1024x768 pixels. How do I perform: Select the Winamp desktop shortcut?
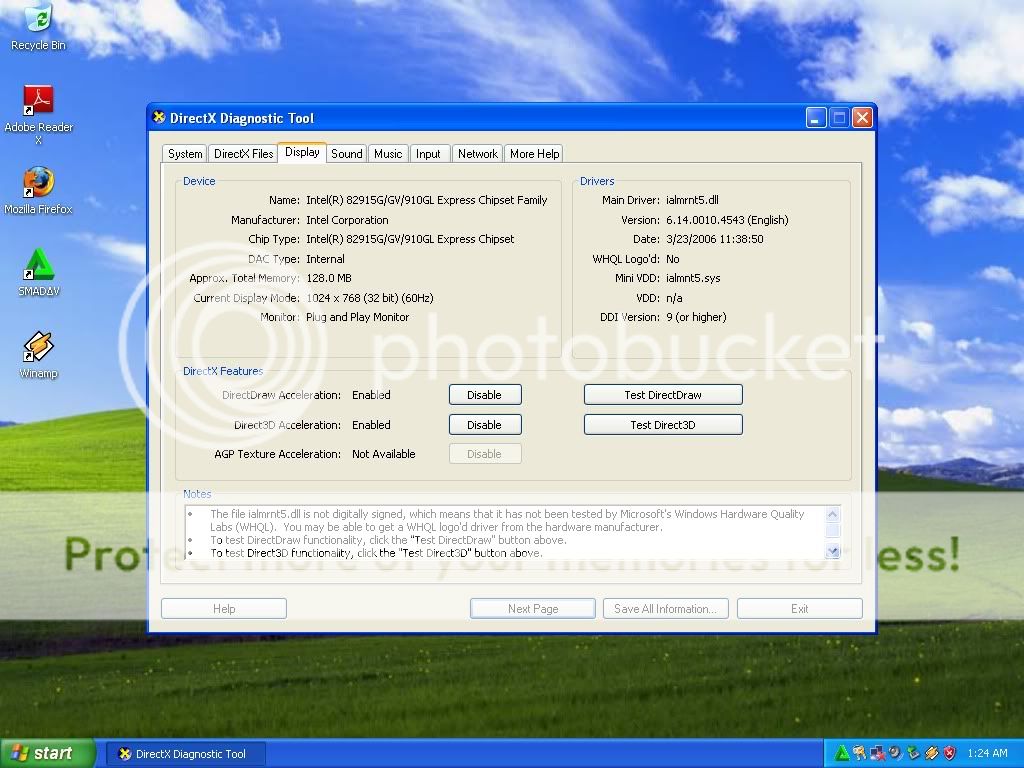pyautogui.click(x=38, y=355)
